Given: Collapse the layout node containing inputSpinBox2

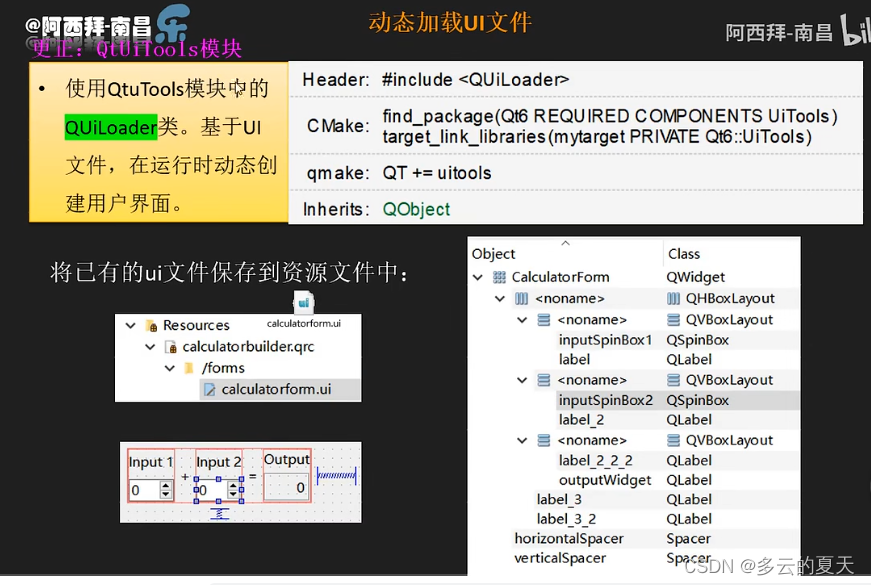Looking at the screenshot, I should tap(522, 380).
